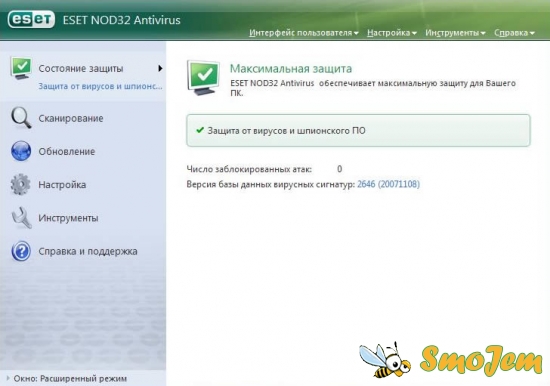The width and height of the screenshot is (550, 386).
Task: Click the ESET logo in header
Action: pos(31,19)
